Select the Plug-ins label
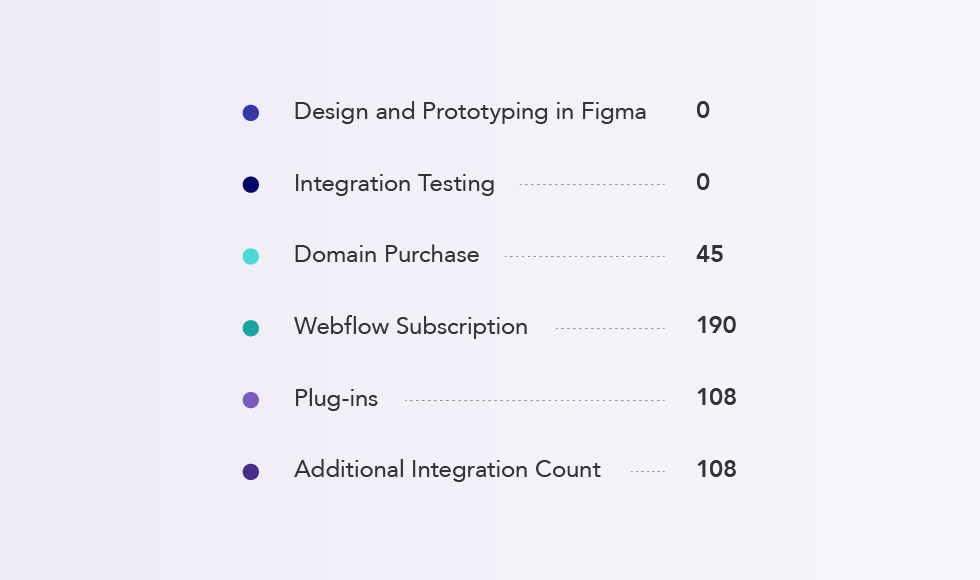Screen dimensions: 980x580 336,399
